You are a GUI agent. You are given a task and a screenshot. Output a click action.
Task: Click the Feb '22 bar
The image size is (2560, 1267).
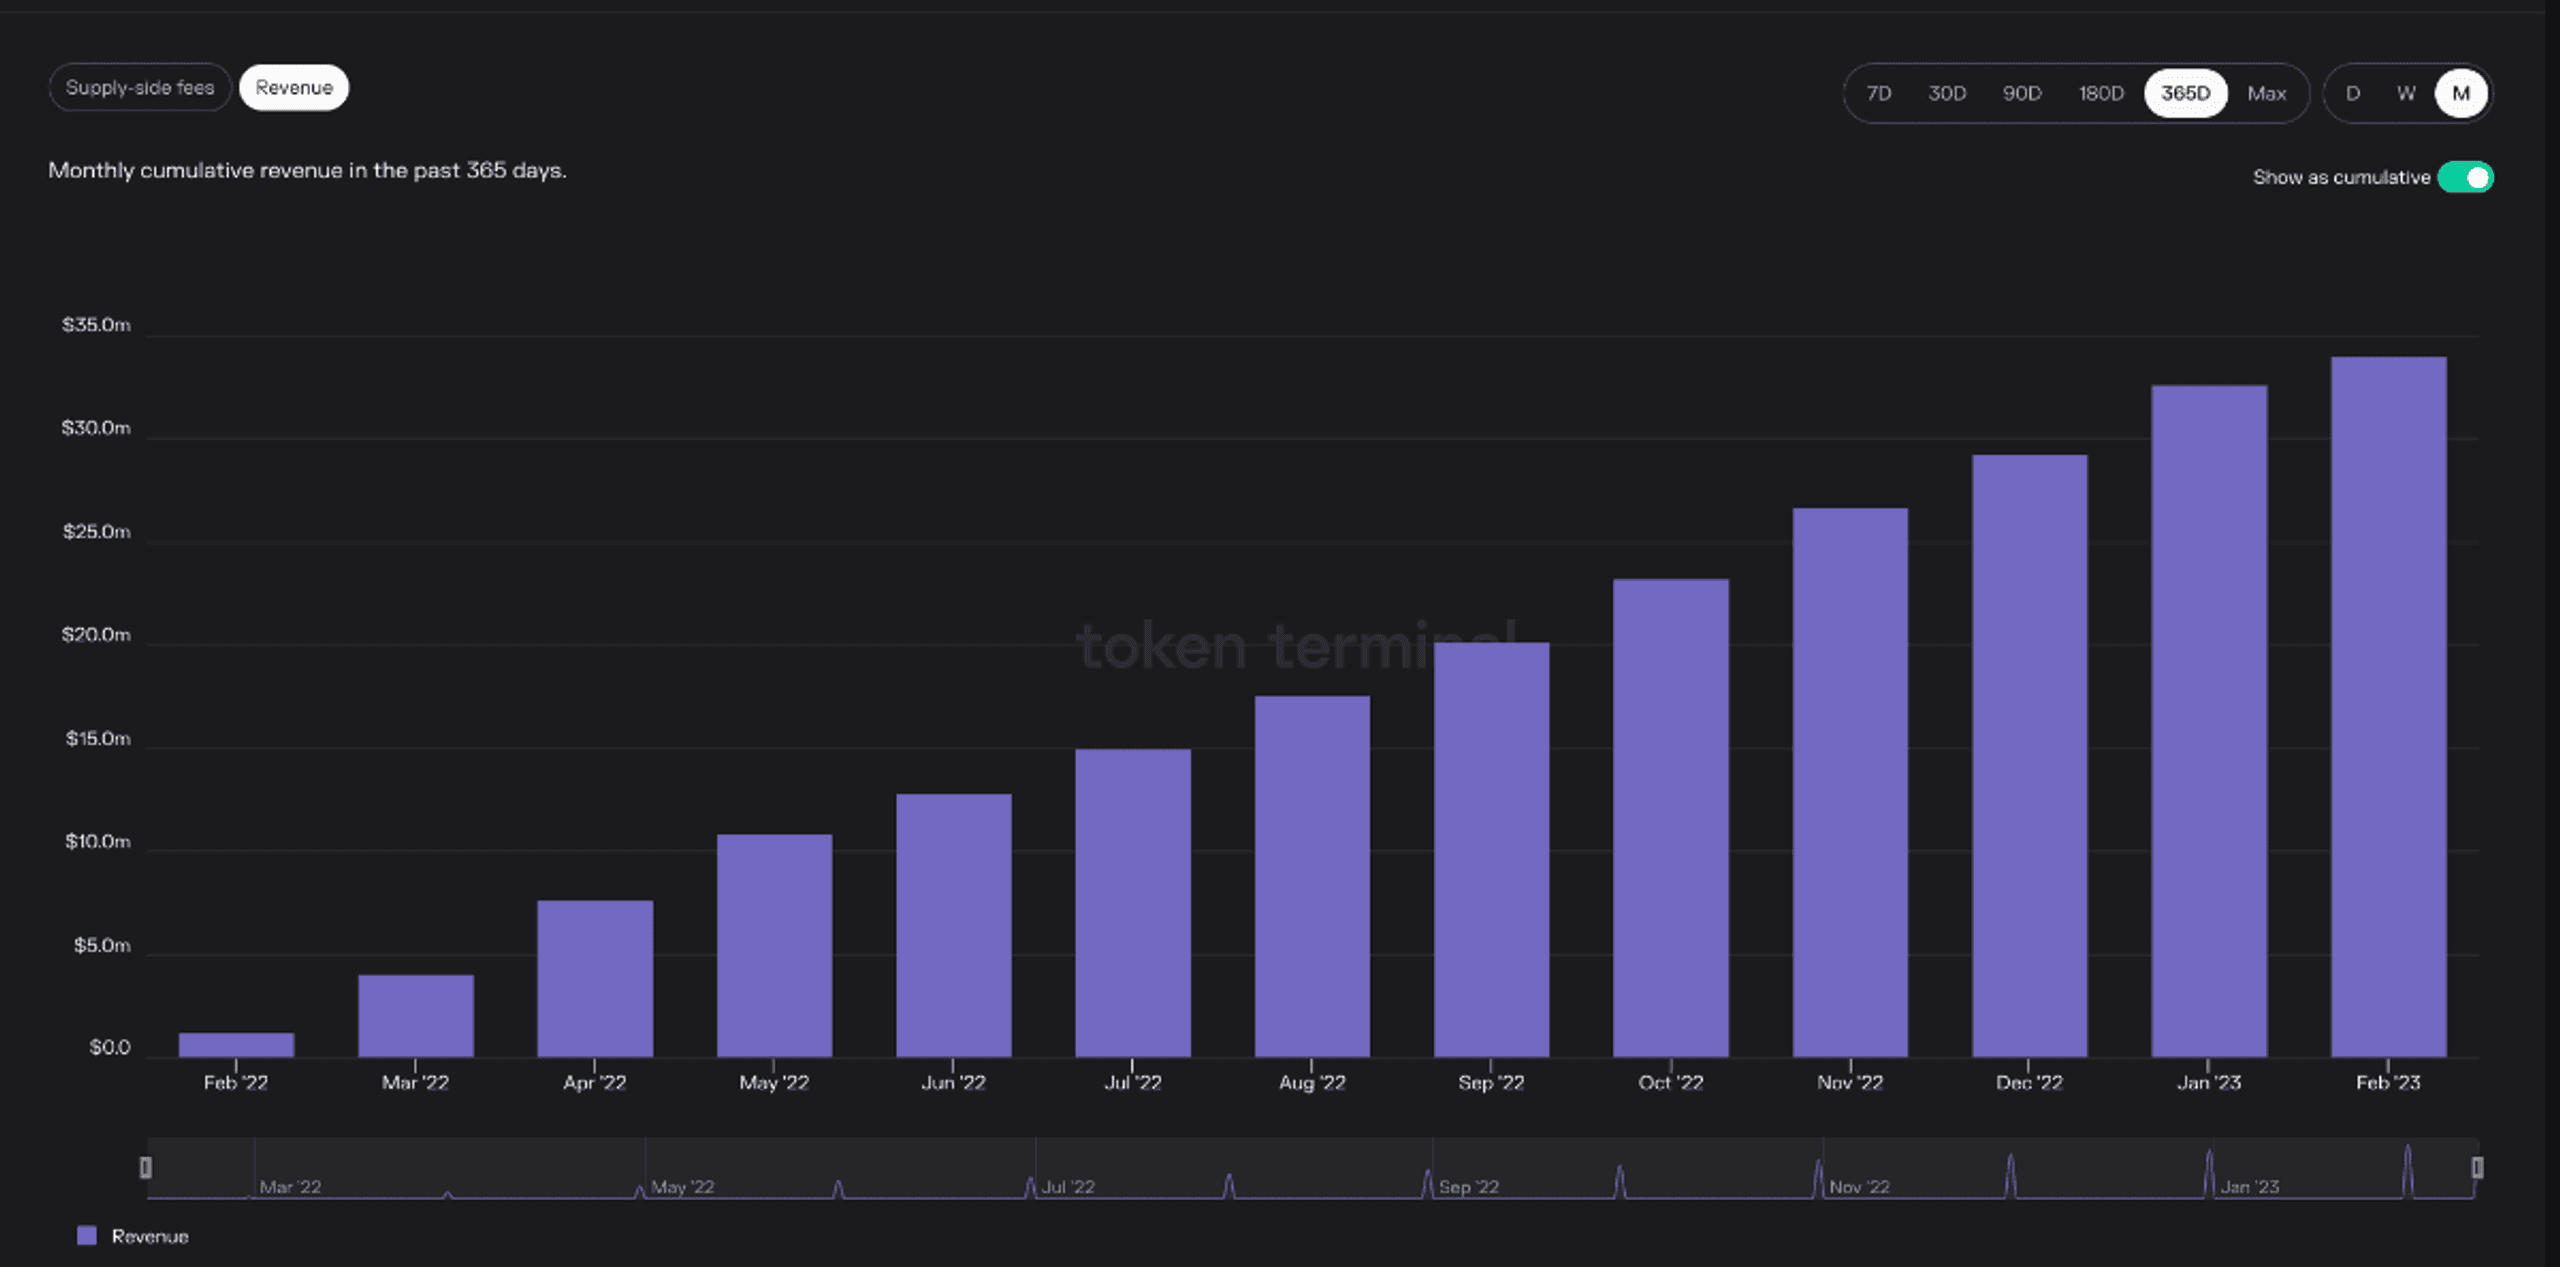point(236,1045)
